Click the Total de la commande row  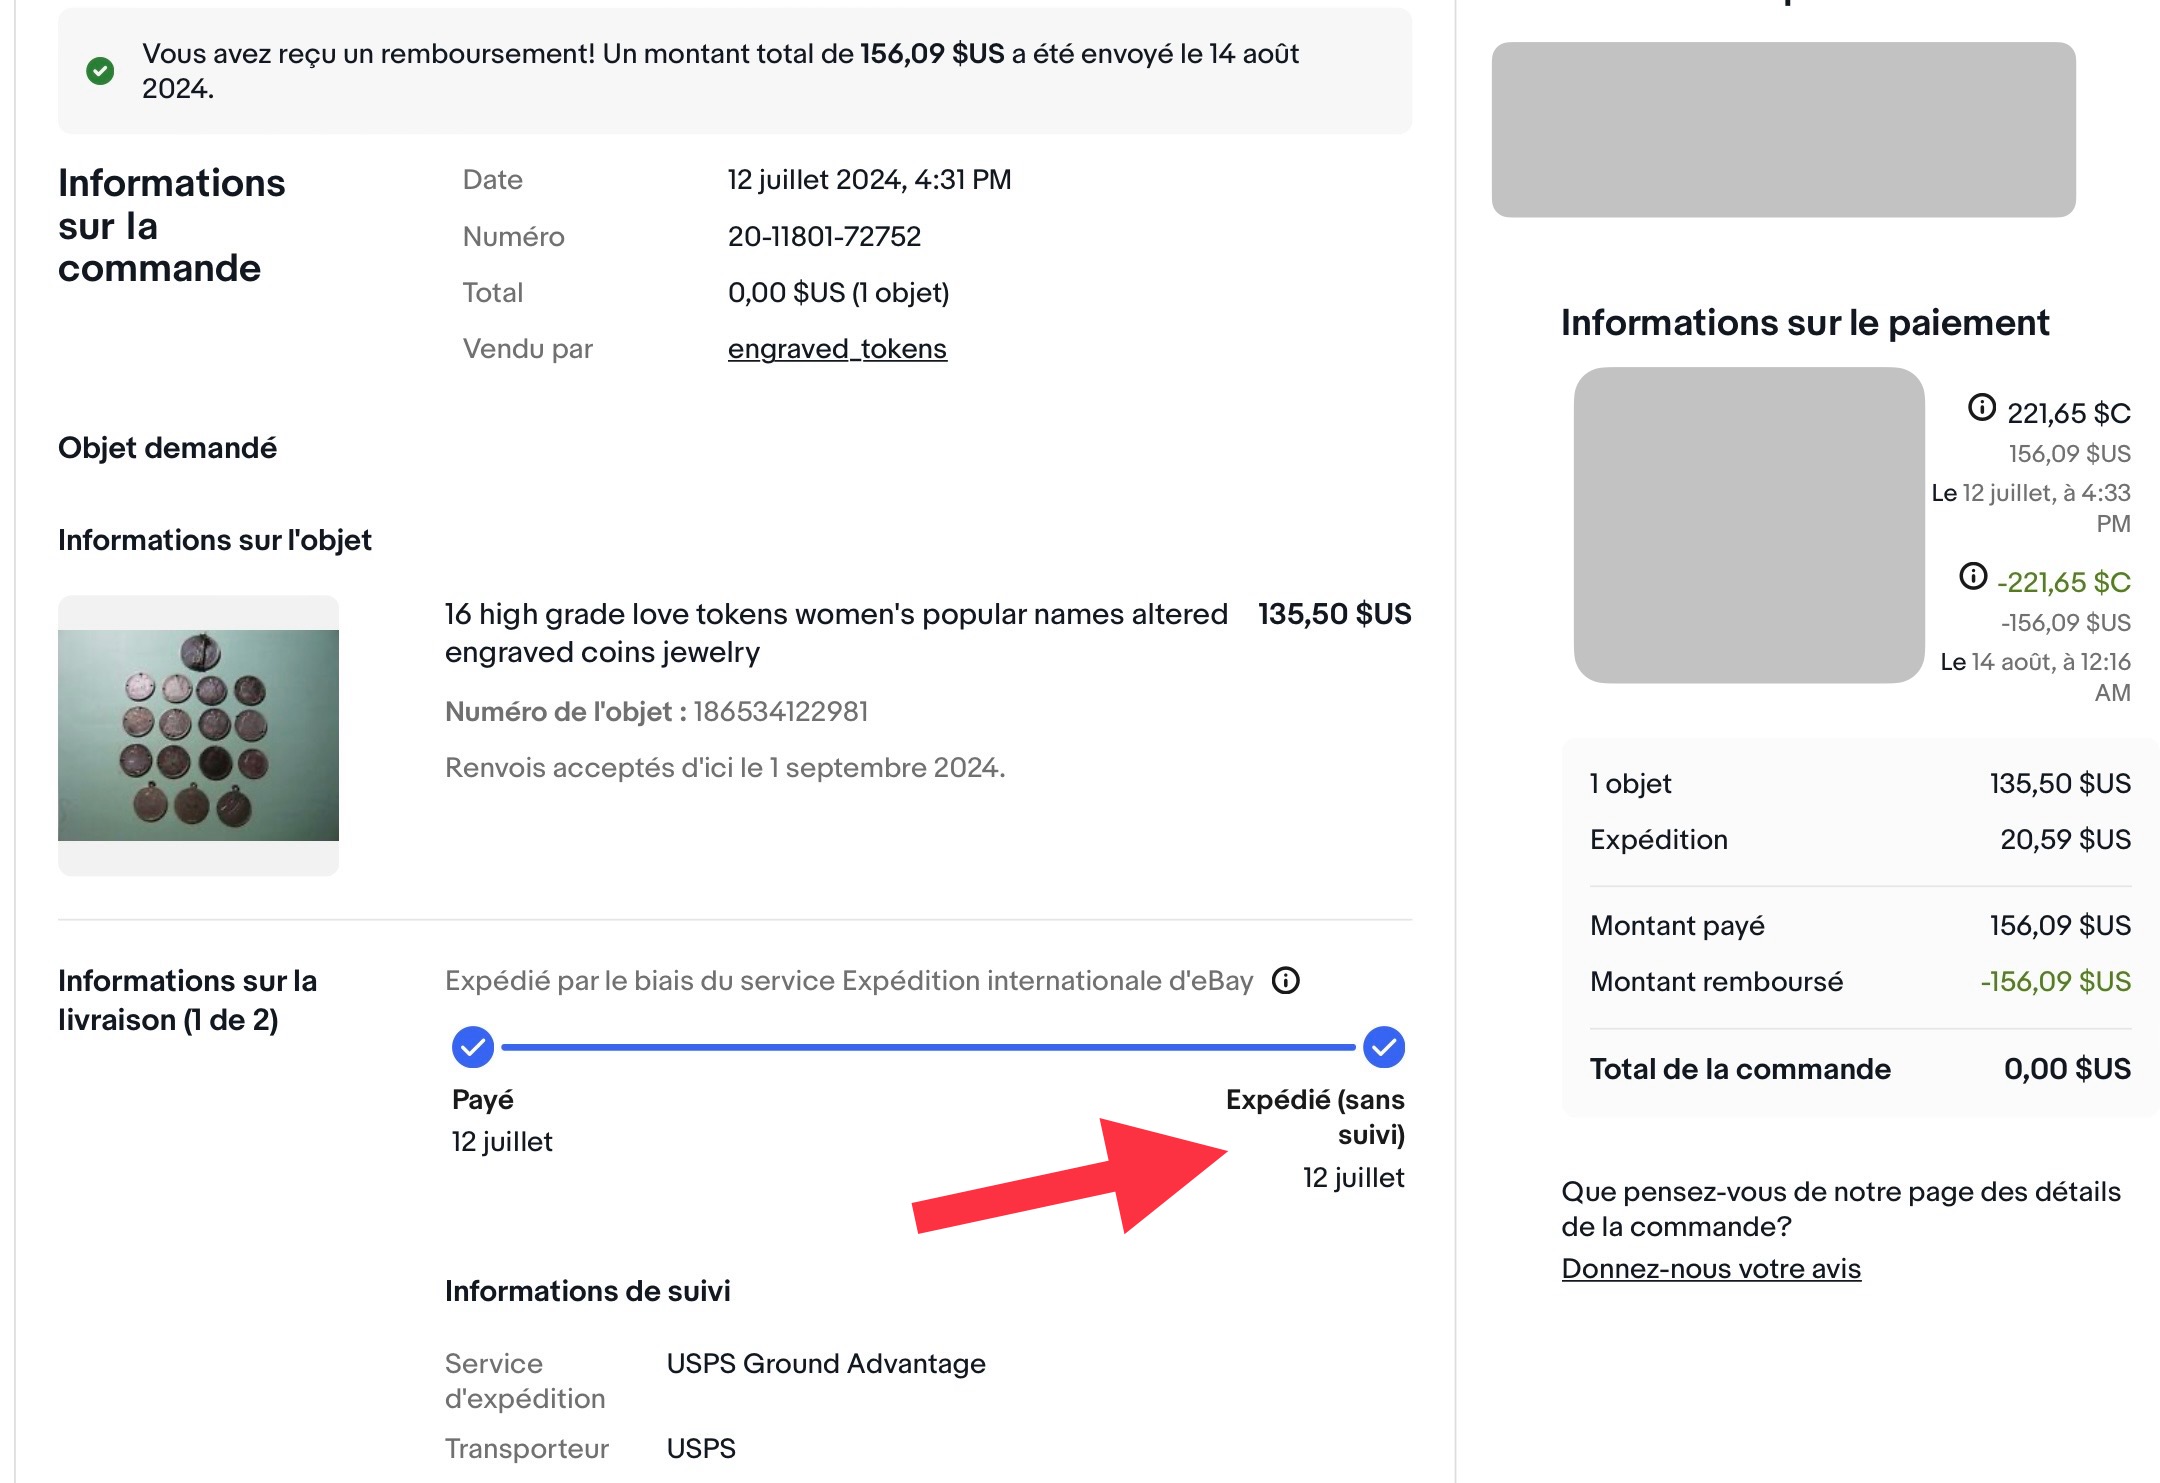pyautogui.click(x=1860, y=1069)
